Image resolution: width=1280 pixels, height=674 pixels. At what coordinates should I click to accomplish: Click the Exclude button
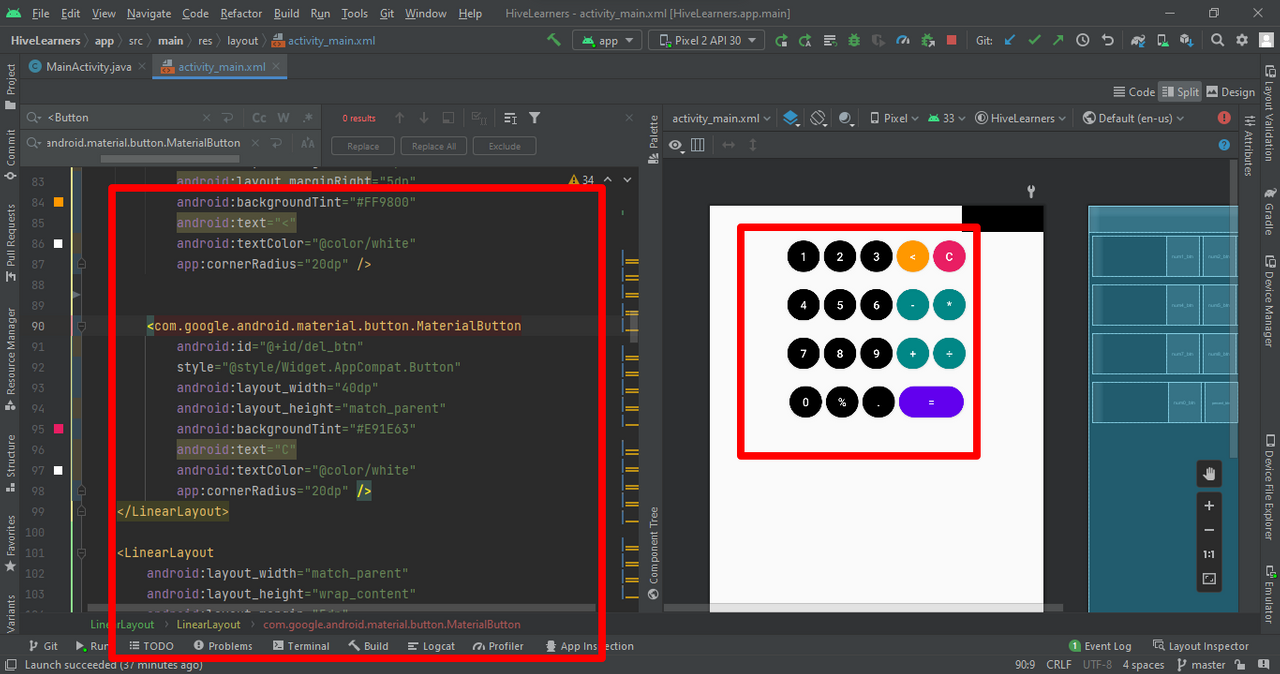click(505, 146)
